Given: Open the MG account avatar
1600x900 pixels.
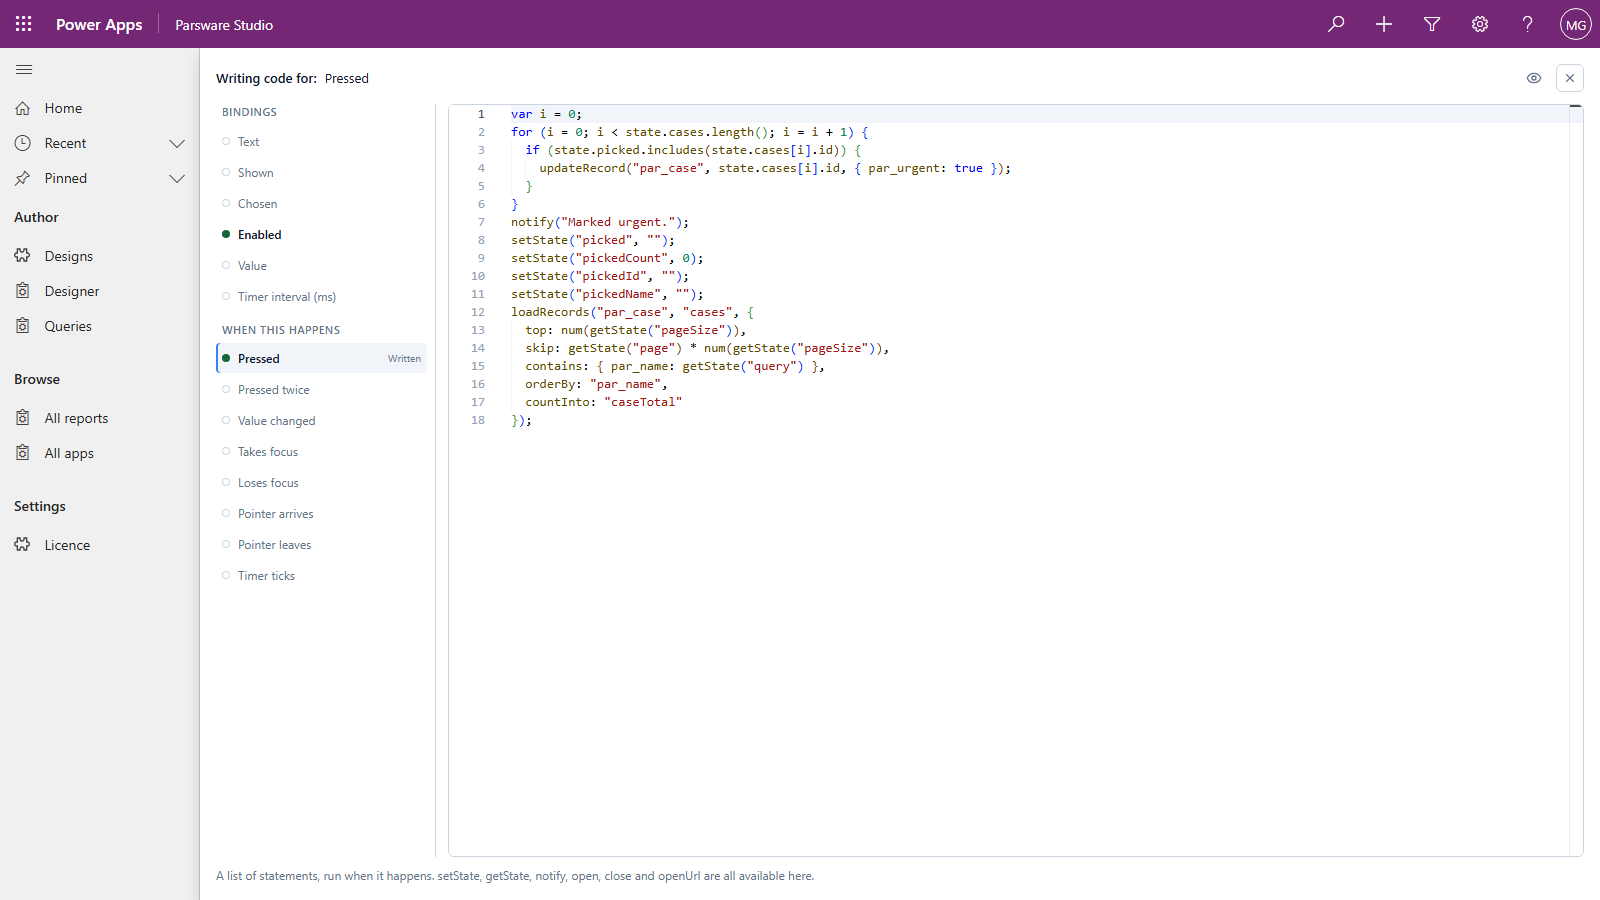Looking at the screenshot, I should click(x=1576, y=24).
